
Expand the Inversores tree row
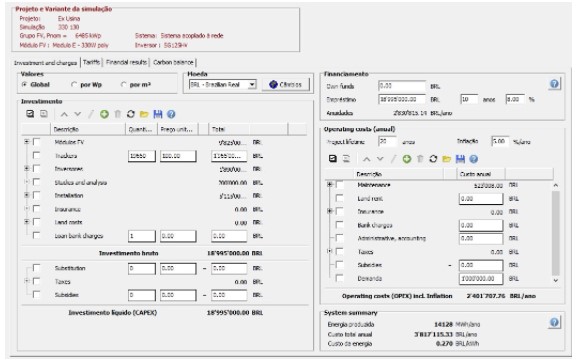point(27,169)
